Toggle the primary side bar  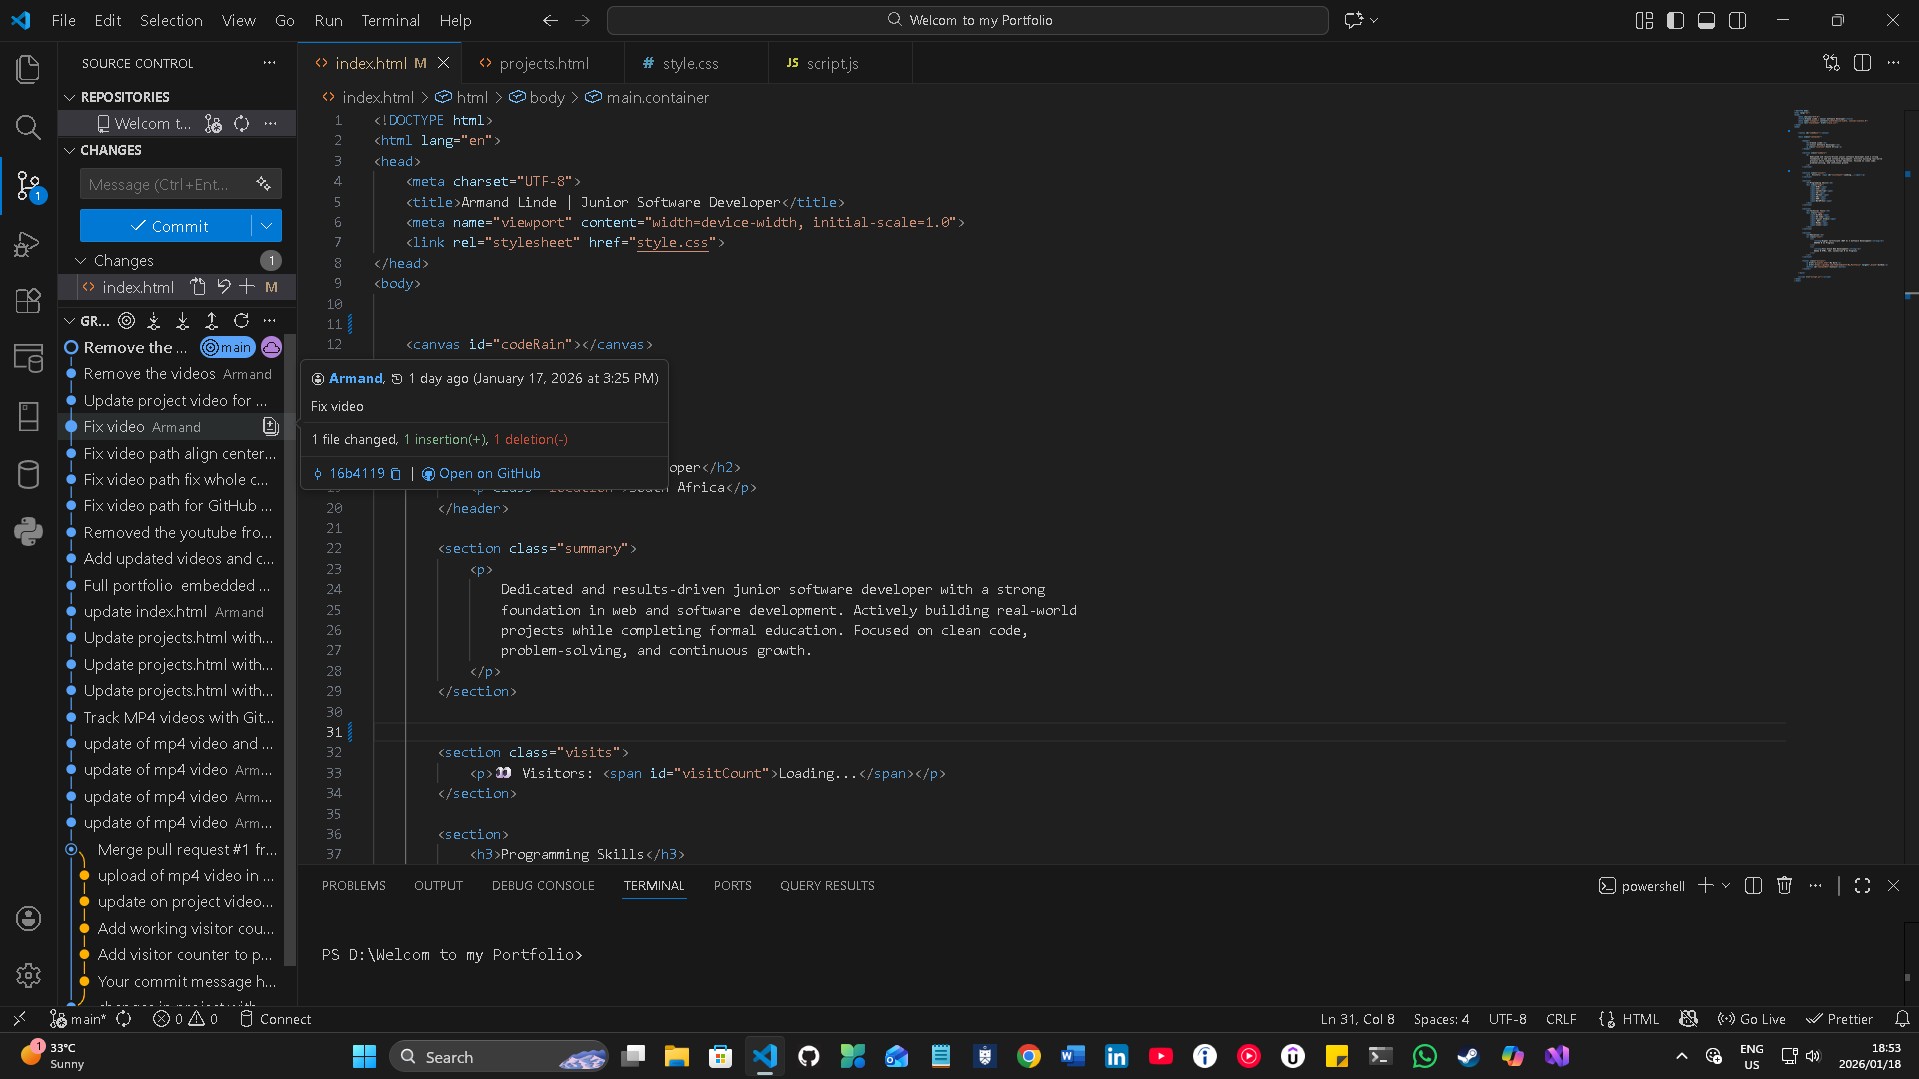click(x=1674, y=20)
